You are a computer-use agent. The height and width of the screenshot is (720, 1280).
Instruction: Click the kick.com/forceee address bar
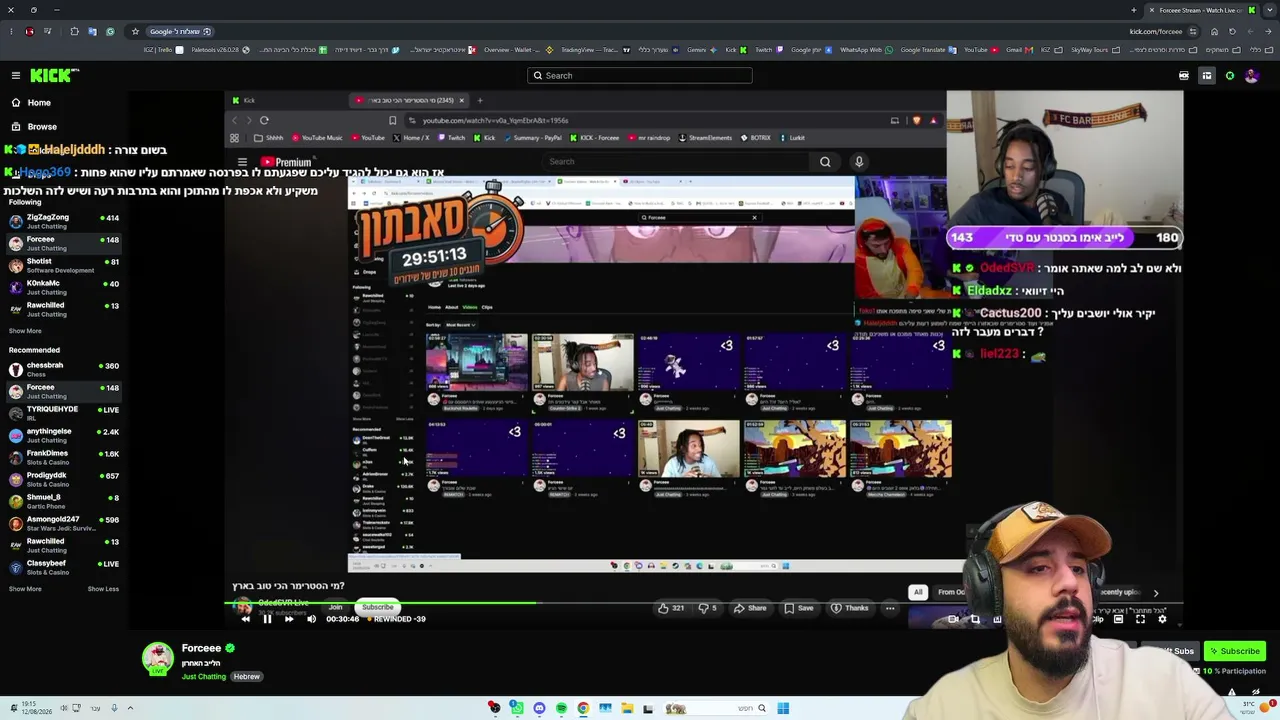(1155, 31)
